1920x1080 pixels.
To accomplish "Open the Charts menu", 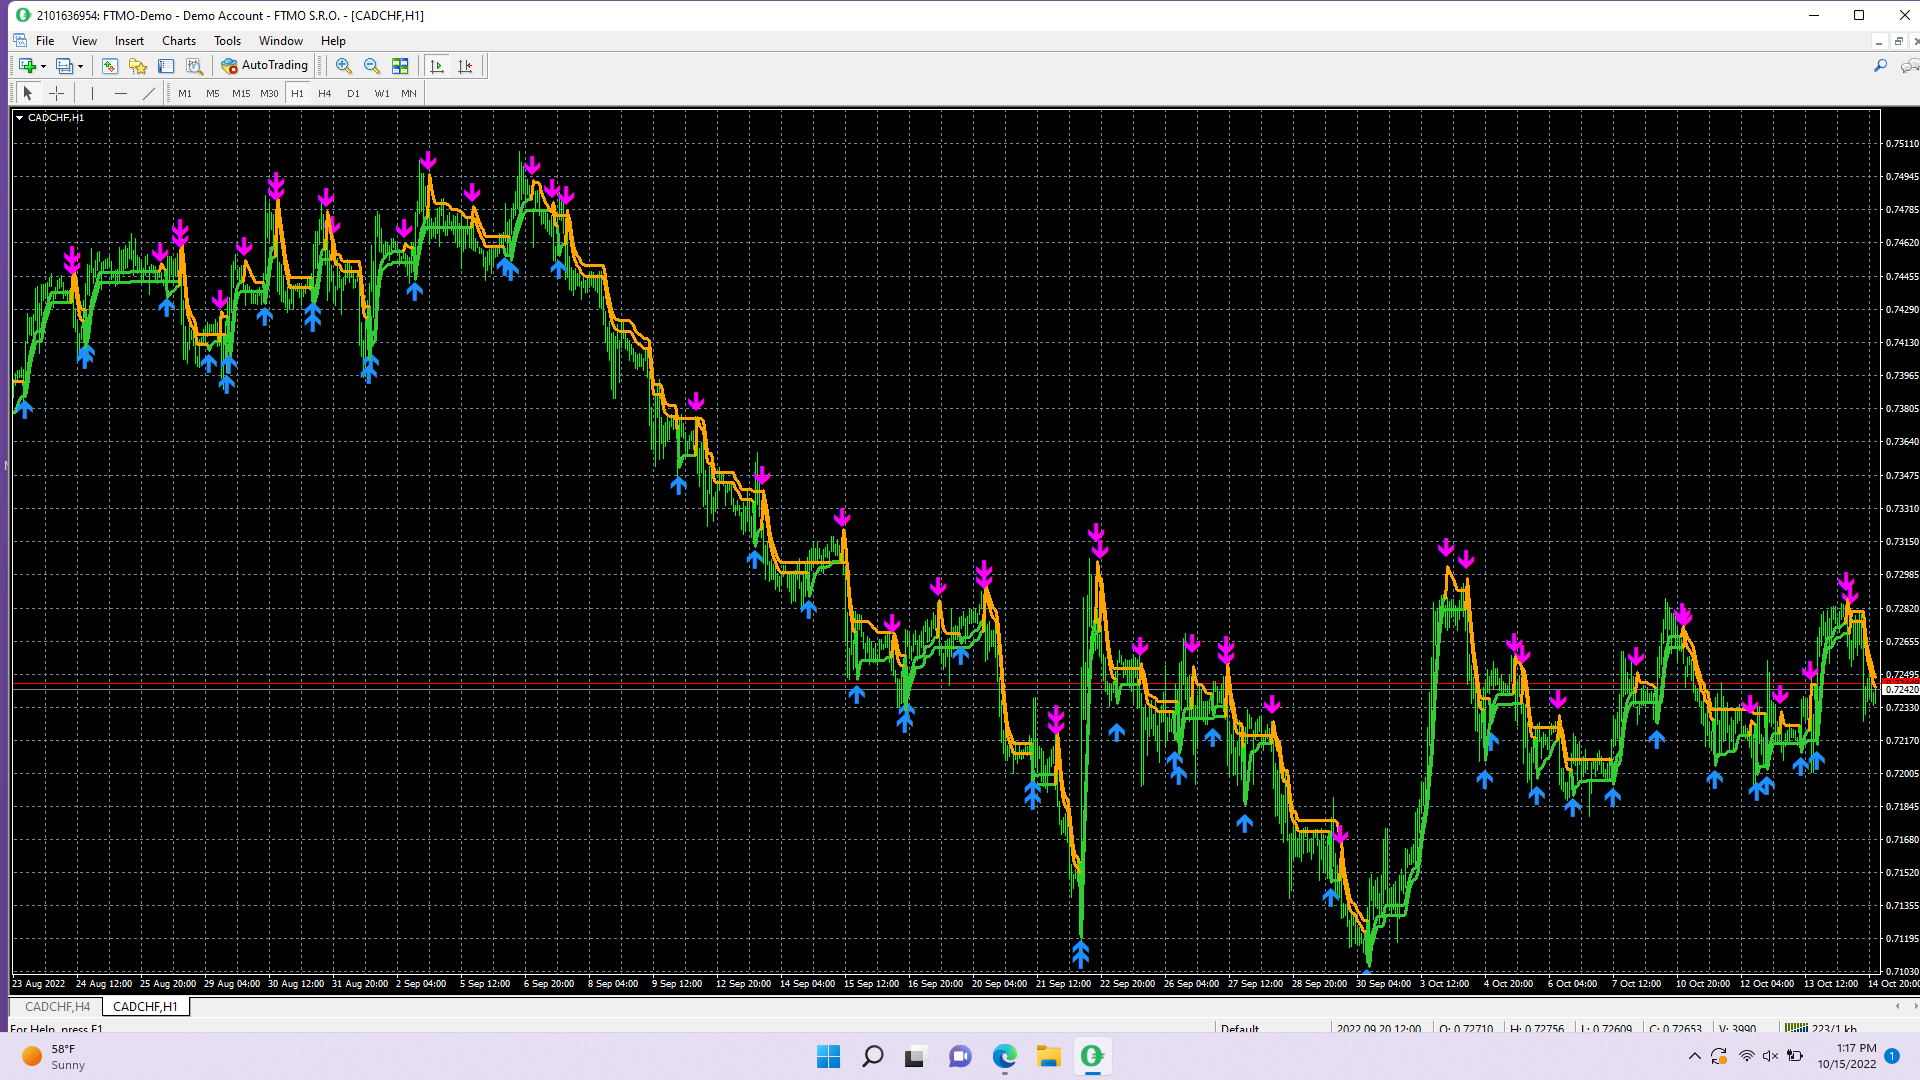I will (x=178, y=41).
